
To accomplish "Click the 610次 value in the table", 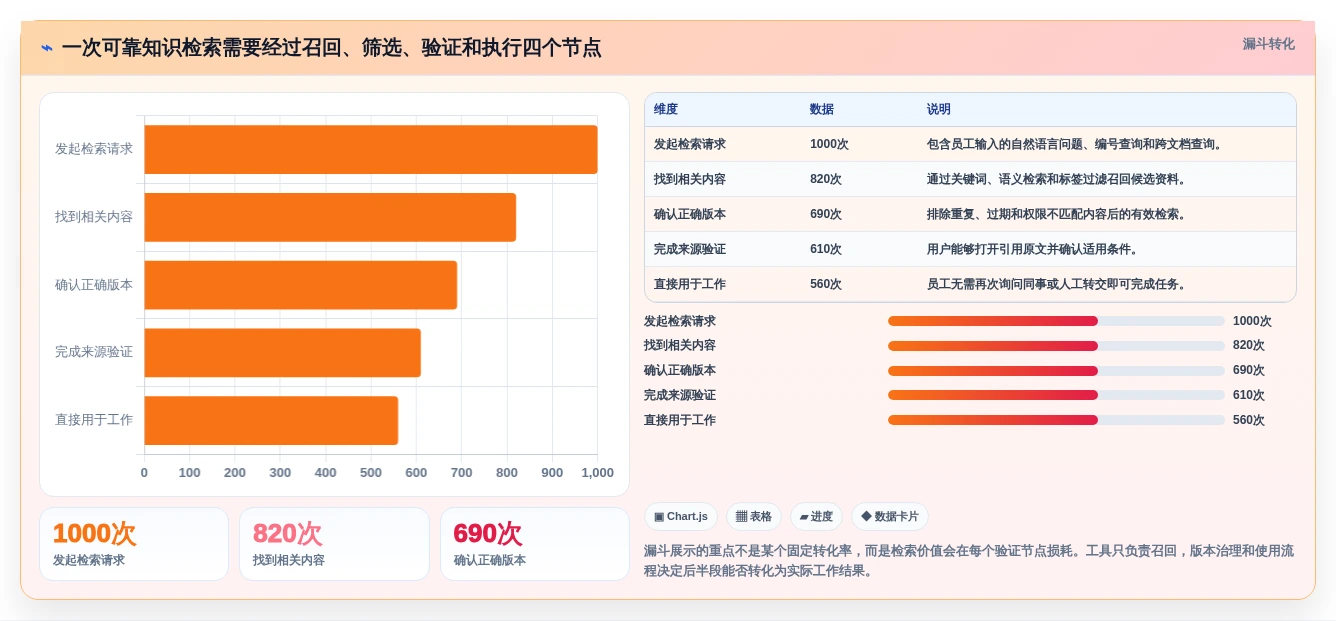I will point(826,249).
